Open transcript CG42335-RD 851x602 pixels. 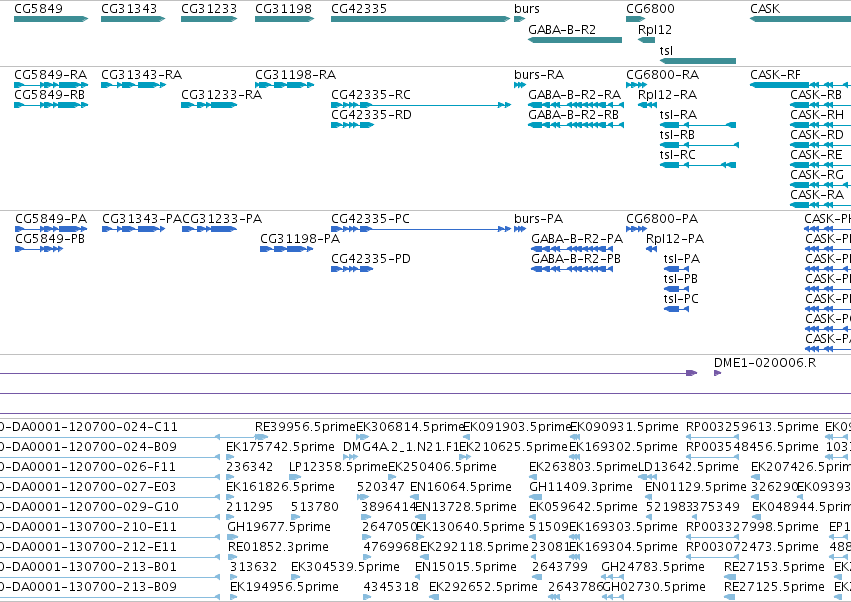(x=371, y=115)
